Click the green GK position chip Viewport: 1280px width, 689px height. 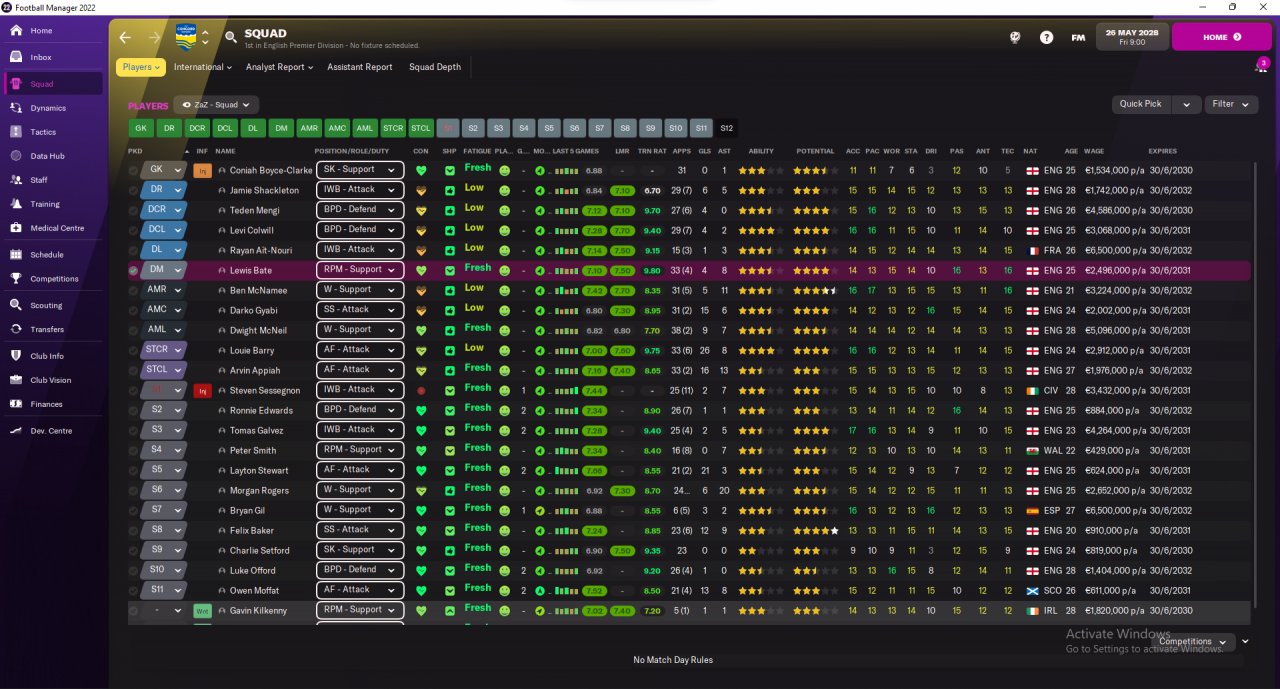(x=140, y=128)
